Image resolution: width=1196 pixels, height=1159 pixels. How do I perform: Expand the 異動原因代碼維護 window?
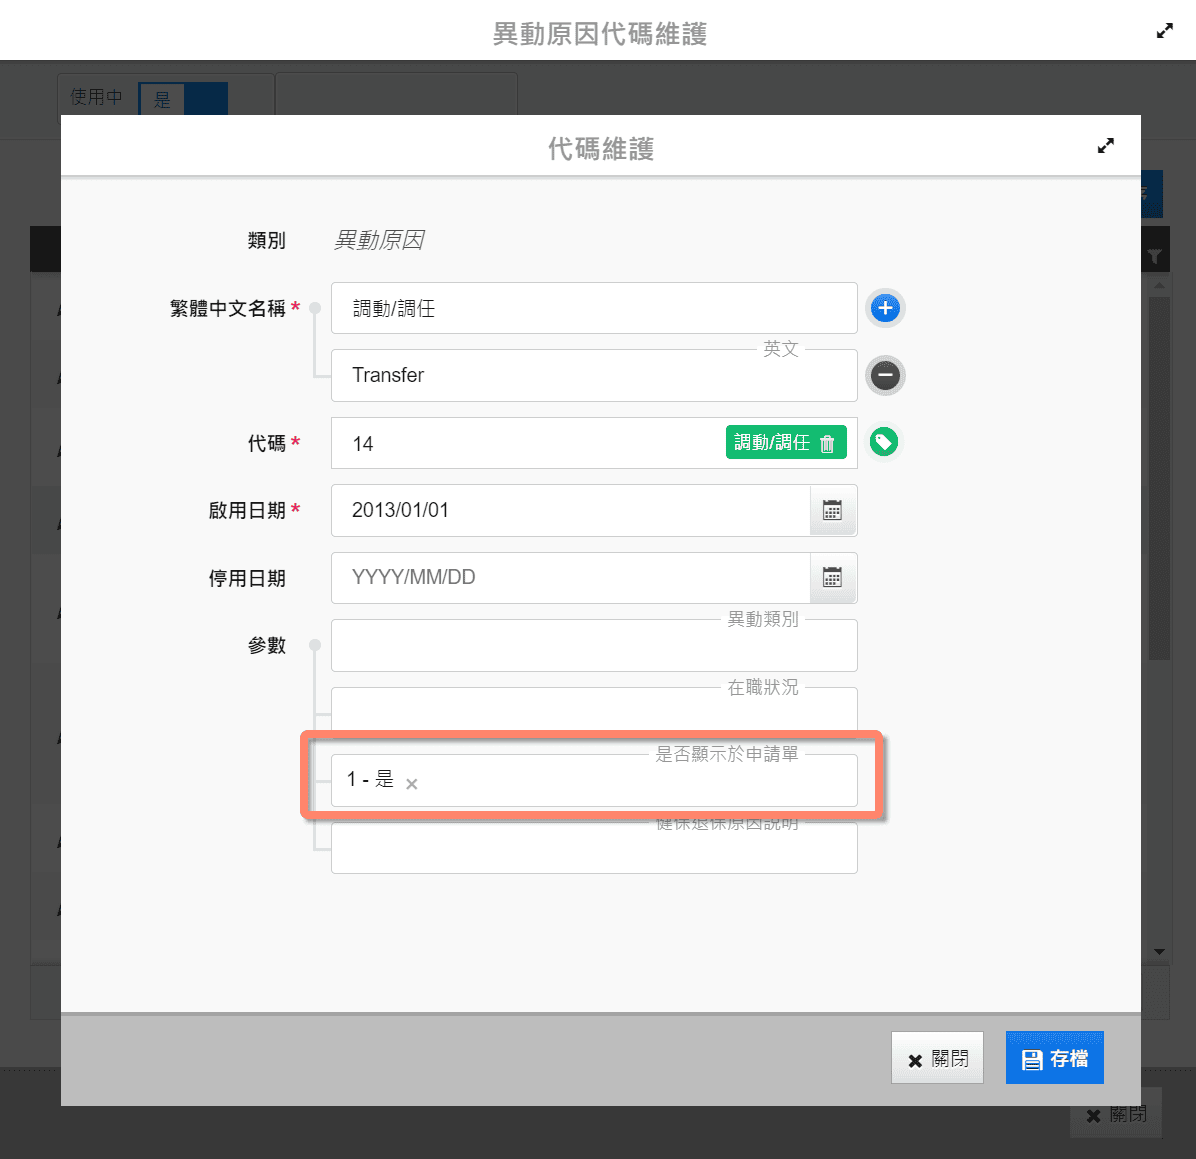click(1165, 31)
